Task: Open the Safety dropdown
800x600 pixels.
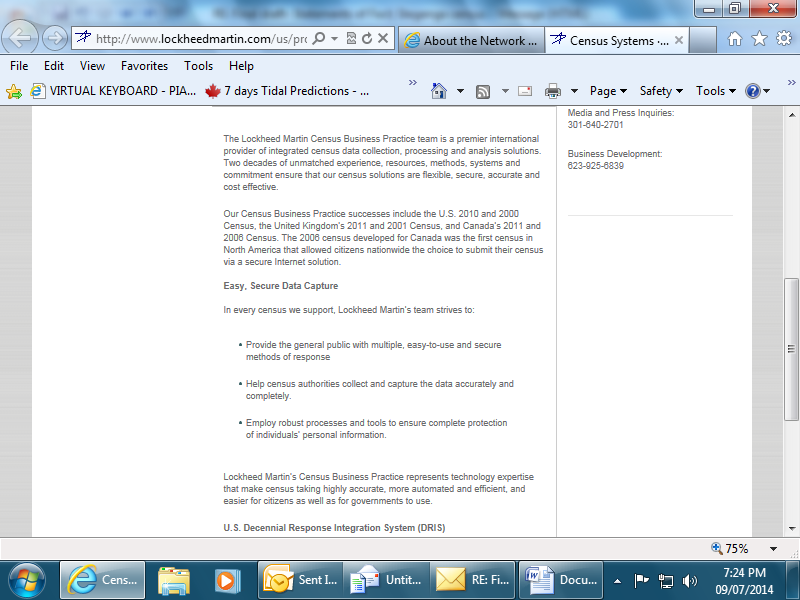Action: point(661,91)
